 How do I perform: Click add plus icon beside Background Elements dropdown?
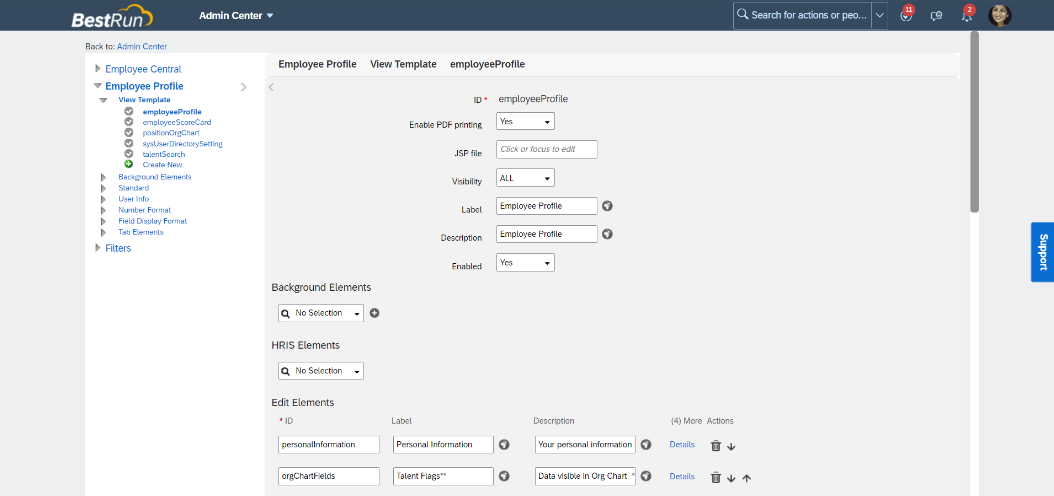374,313
